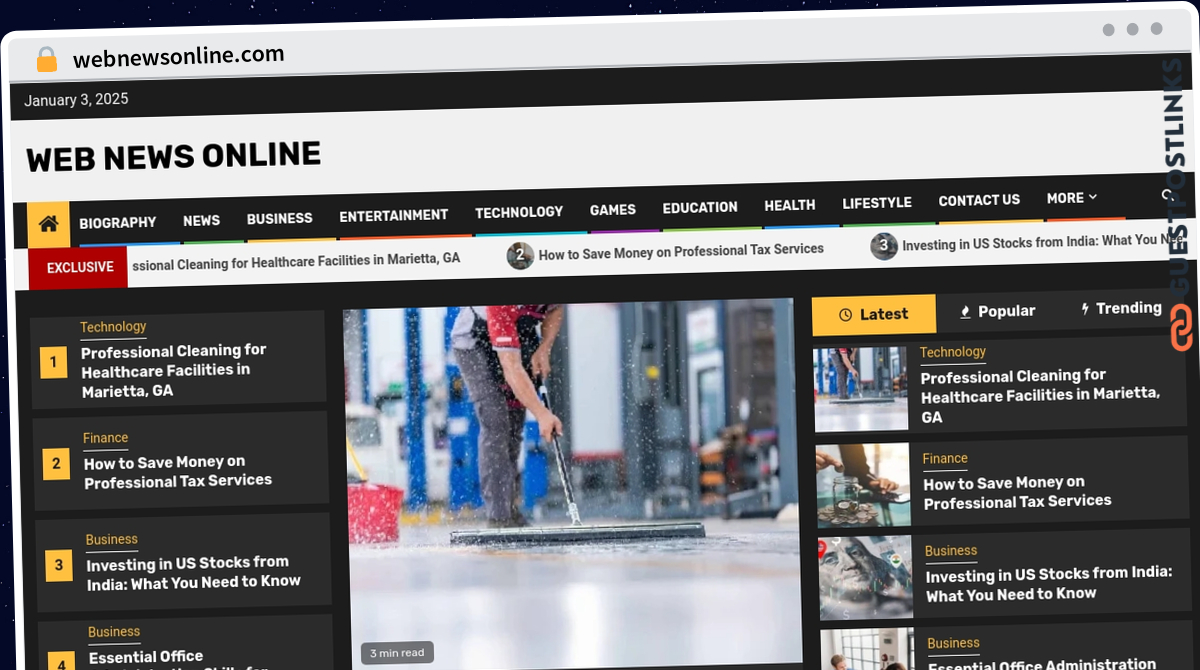Click the number 1 badge in list
The height and width of the screenshot is (670, 1200).
(x=53, y=362)
